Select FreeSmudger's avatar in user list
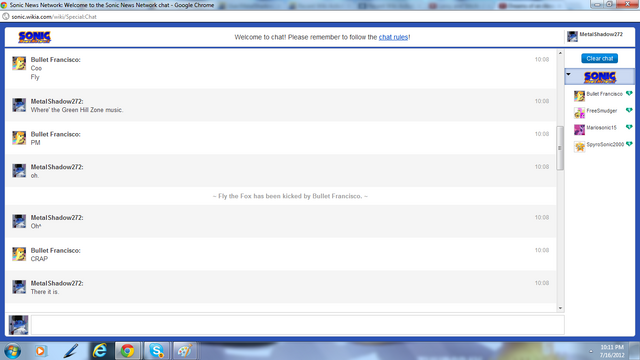This screenshot has height=360, width=640. click(x=579, y=113)
